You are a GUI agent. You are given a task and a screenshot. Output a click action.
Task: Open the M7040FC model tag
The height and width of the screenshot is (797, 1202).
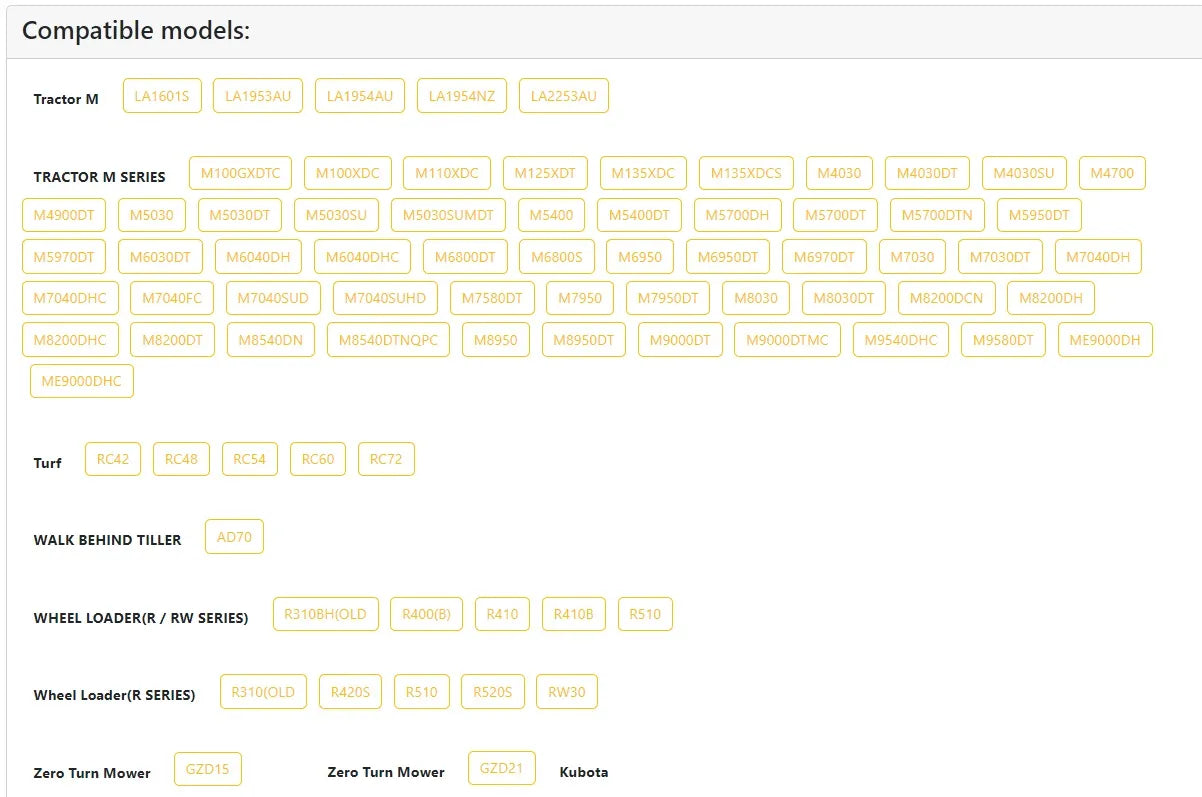pos(172,298)
